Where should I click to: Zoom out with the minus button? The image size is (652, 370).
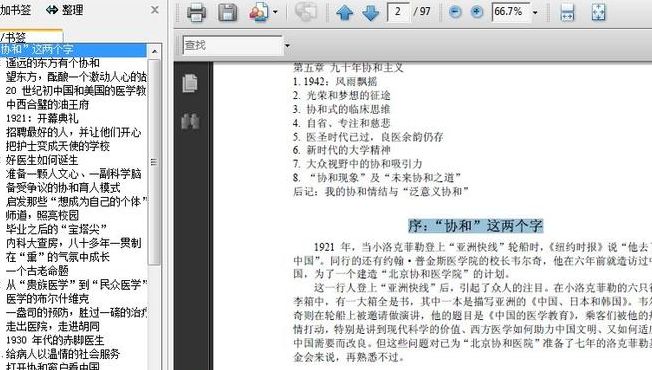tap(455, 12)
